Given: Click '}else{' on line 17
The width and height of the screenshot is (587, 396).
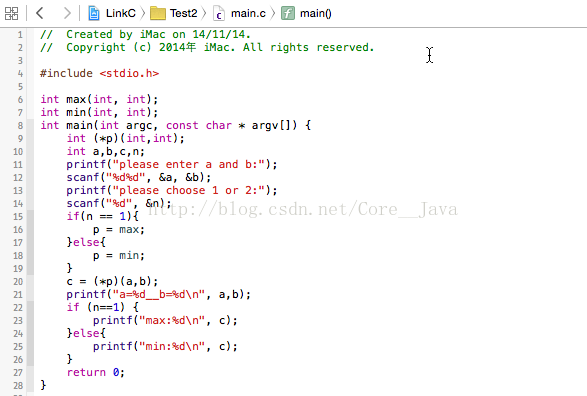Looking at the screenshot, I should (86, 243).
